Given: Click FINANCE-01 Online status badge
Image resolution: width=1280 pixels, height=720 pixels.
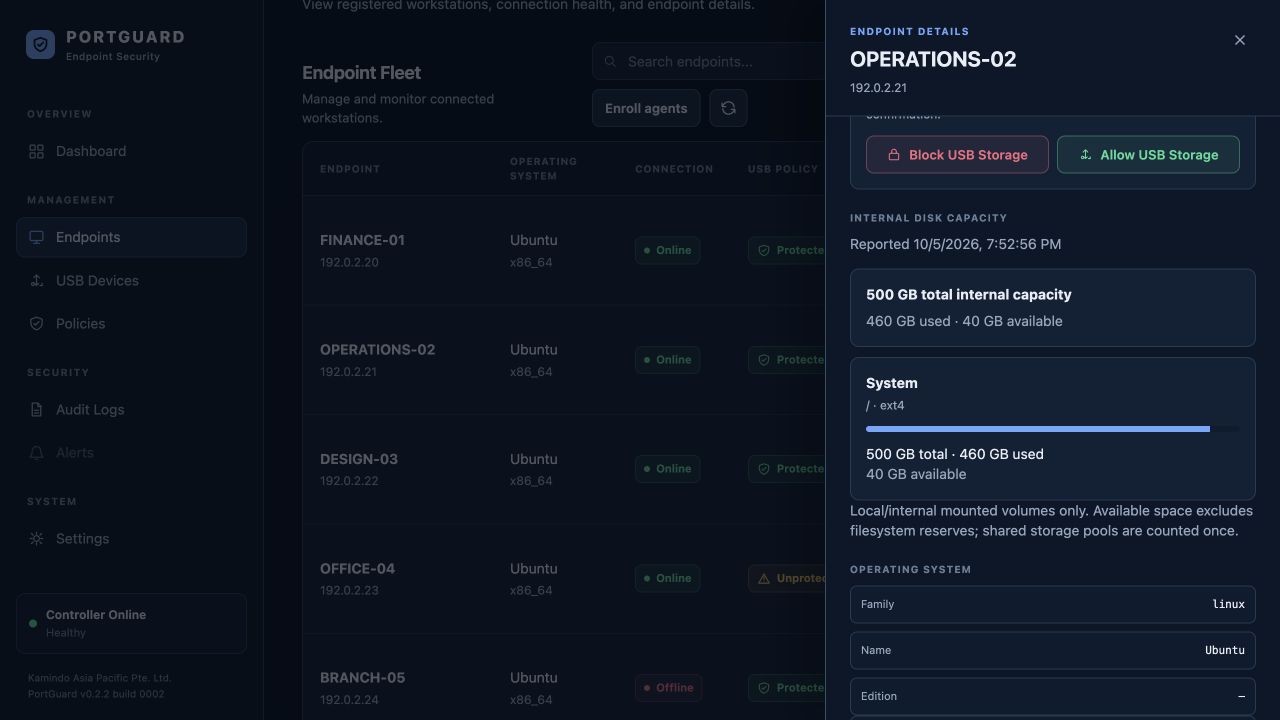Looking at the screenshot, I should pos(667,251).
